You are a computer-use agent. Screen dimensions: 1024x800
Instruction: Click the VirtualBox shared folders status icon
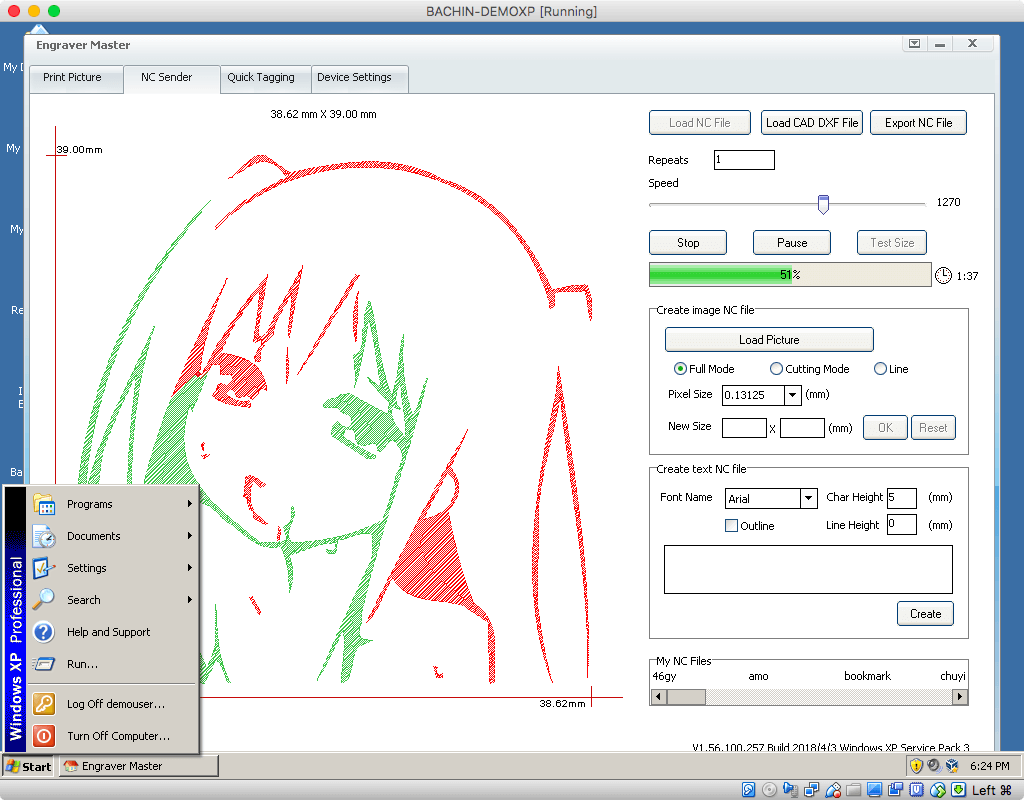854,790
